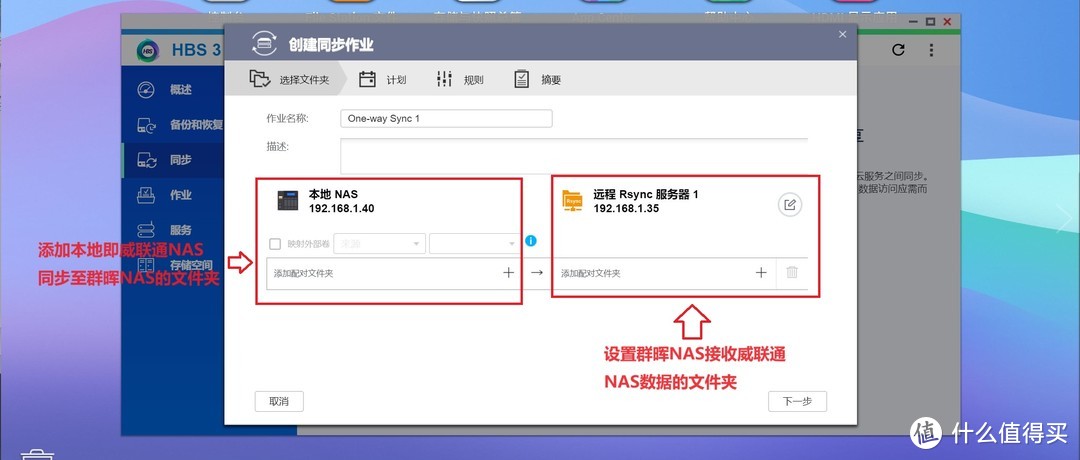This screenshot has width=1080, height=460.
Task: Switch to the 规则 step tab
Action: point(460,79)
